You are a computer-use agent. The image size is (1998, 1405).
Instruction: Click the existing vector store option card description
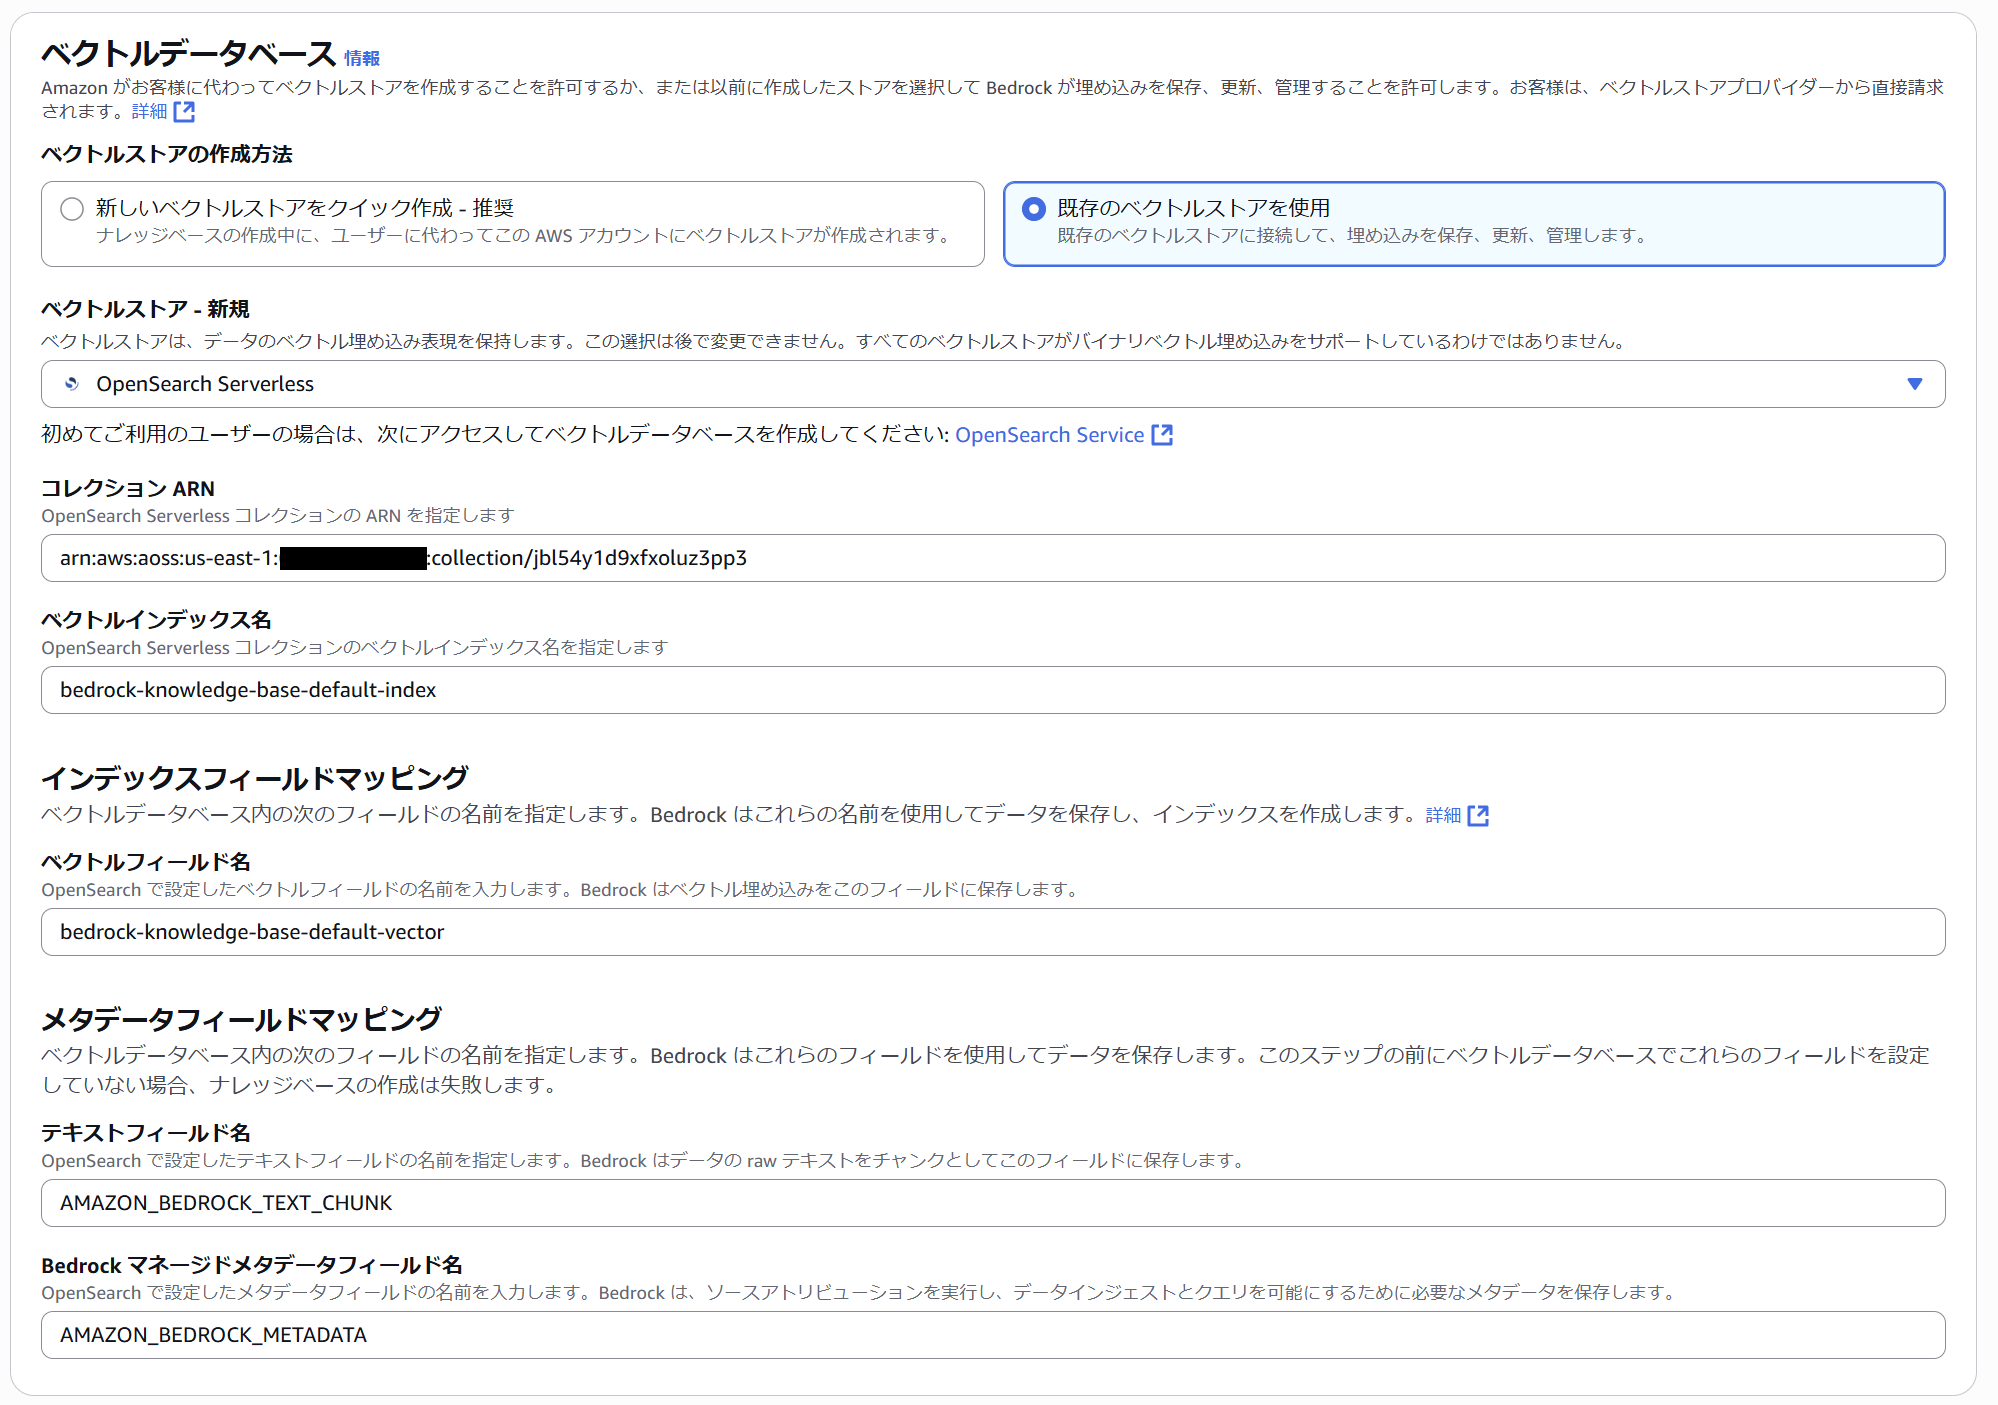[x=1351, y=236]
